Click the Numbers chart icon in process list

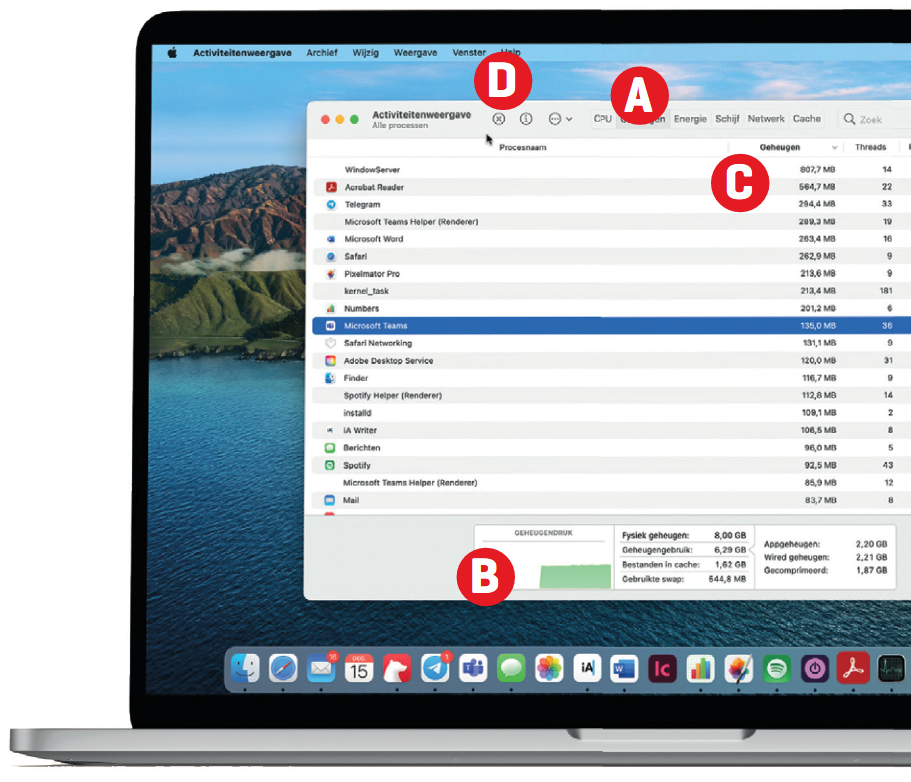pos(331,309)
